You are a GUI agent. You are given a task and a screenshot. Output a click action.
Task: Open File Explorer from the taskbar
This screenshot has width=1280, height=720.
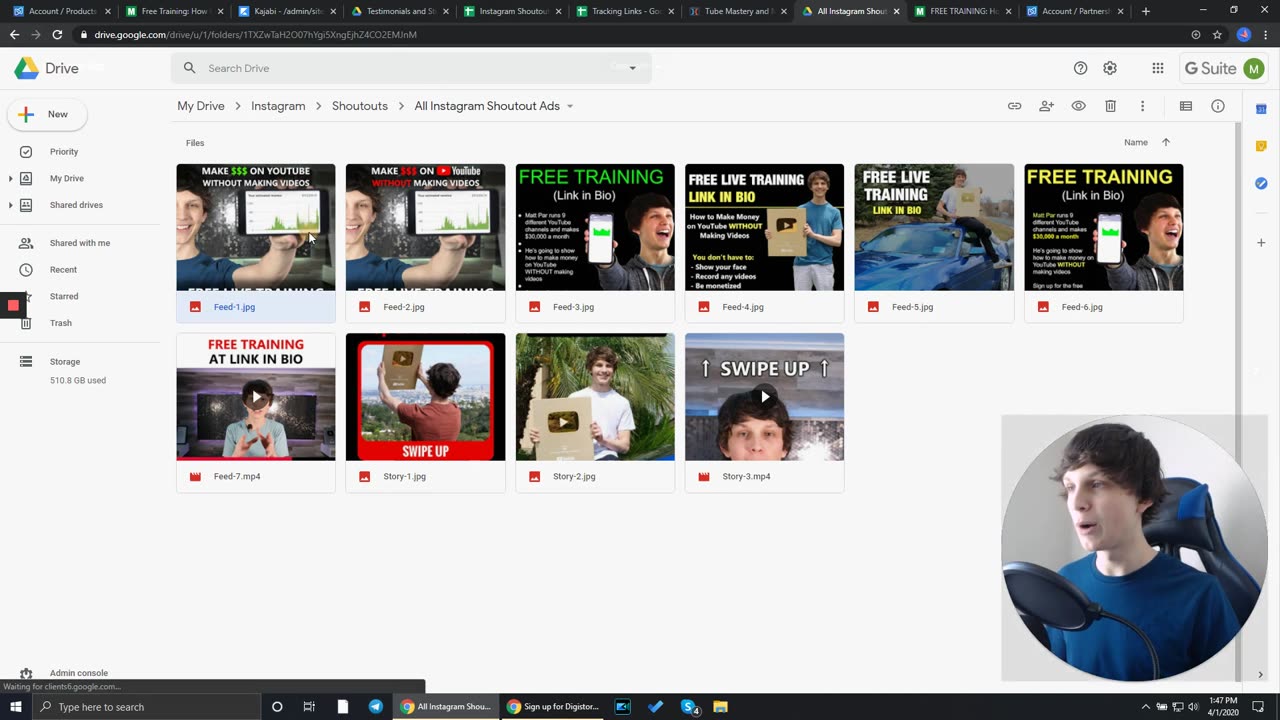pyautogui.click(x=720, y=707)
